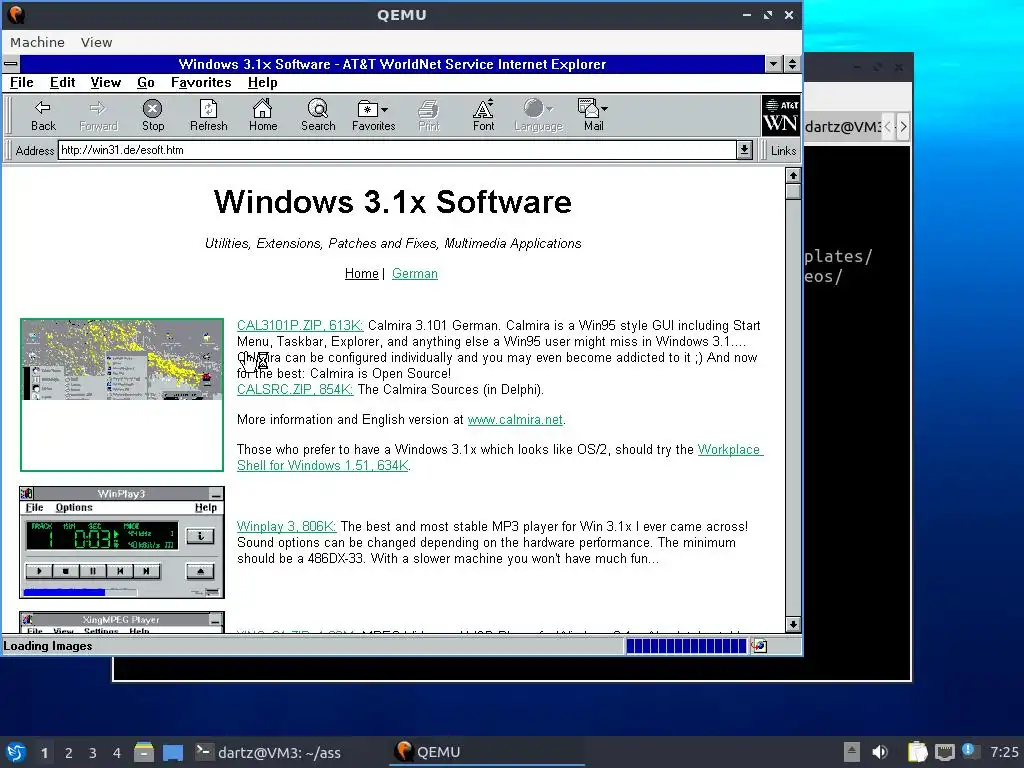The width and height of the screenshot is (1024, 768).
Task: Open the volume control tray icon
Action: pyautogui.click(x=880, y=752)
